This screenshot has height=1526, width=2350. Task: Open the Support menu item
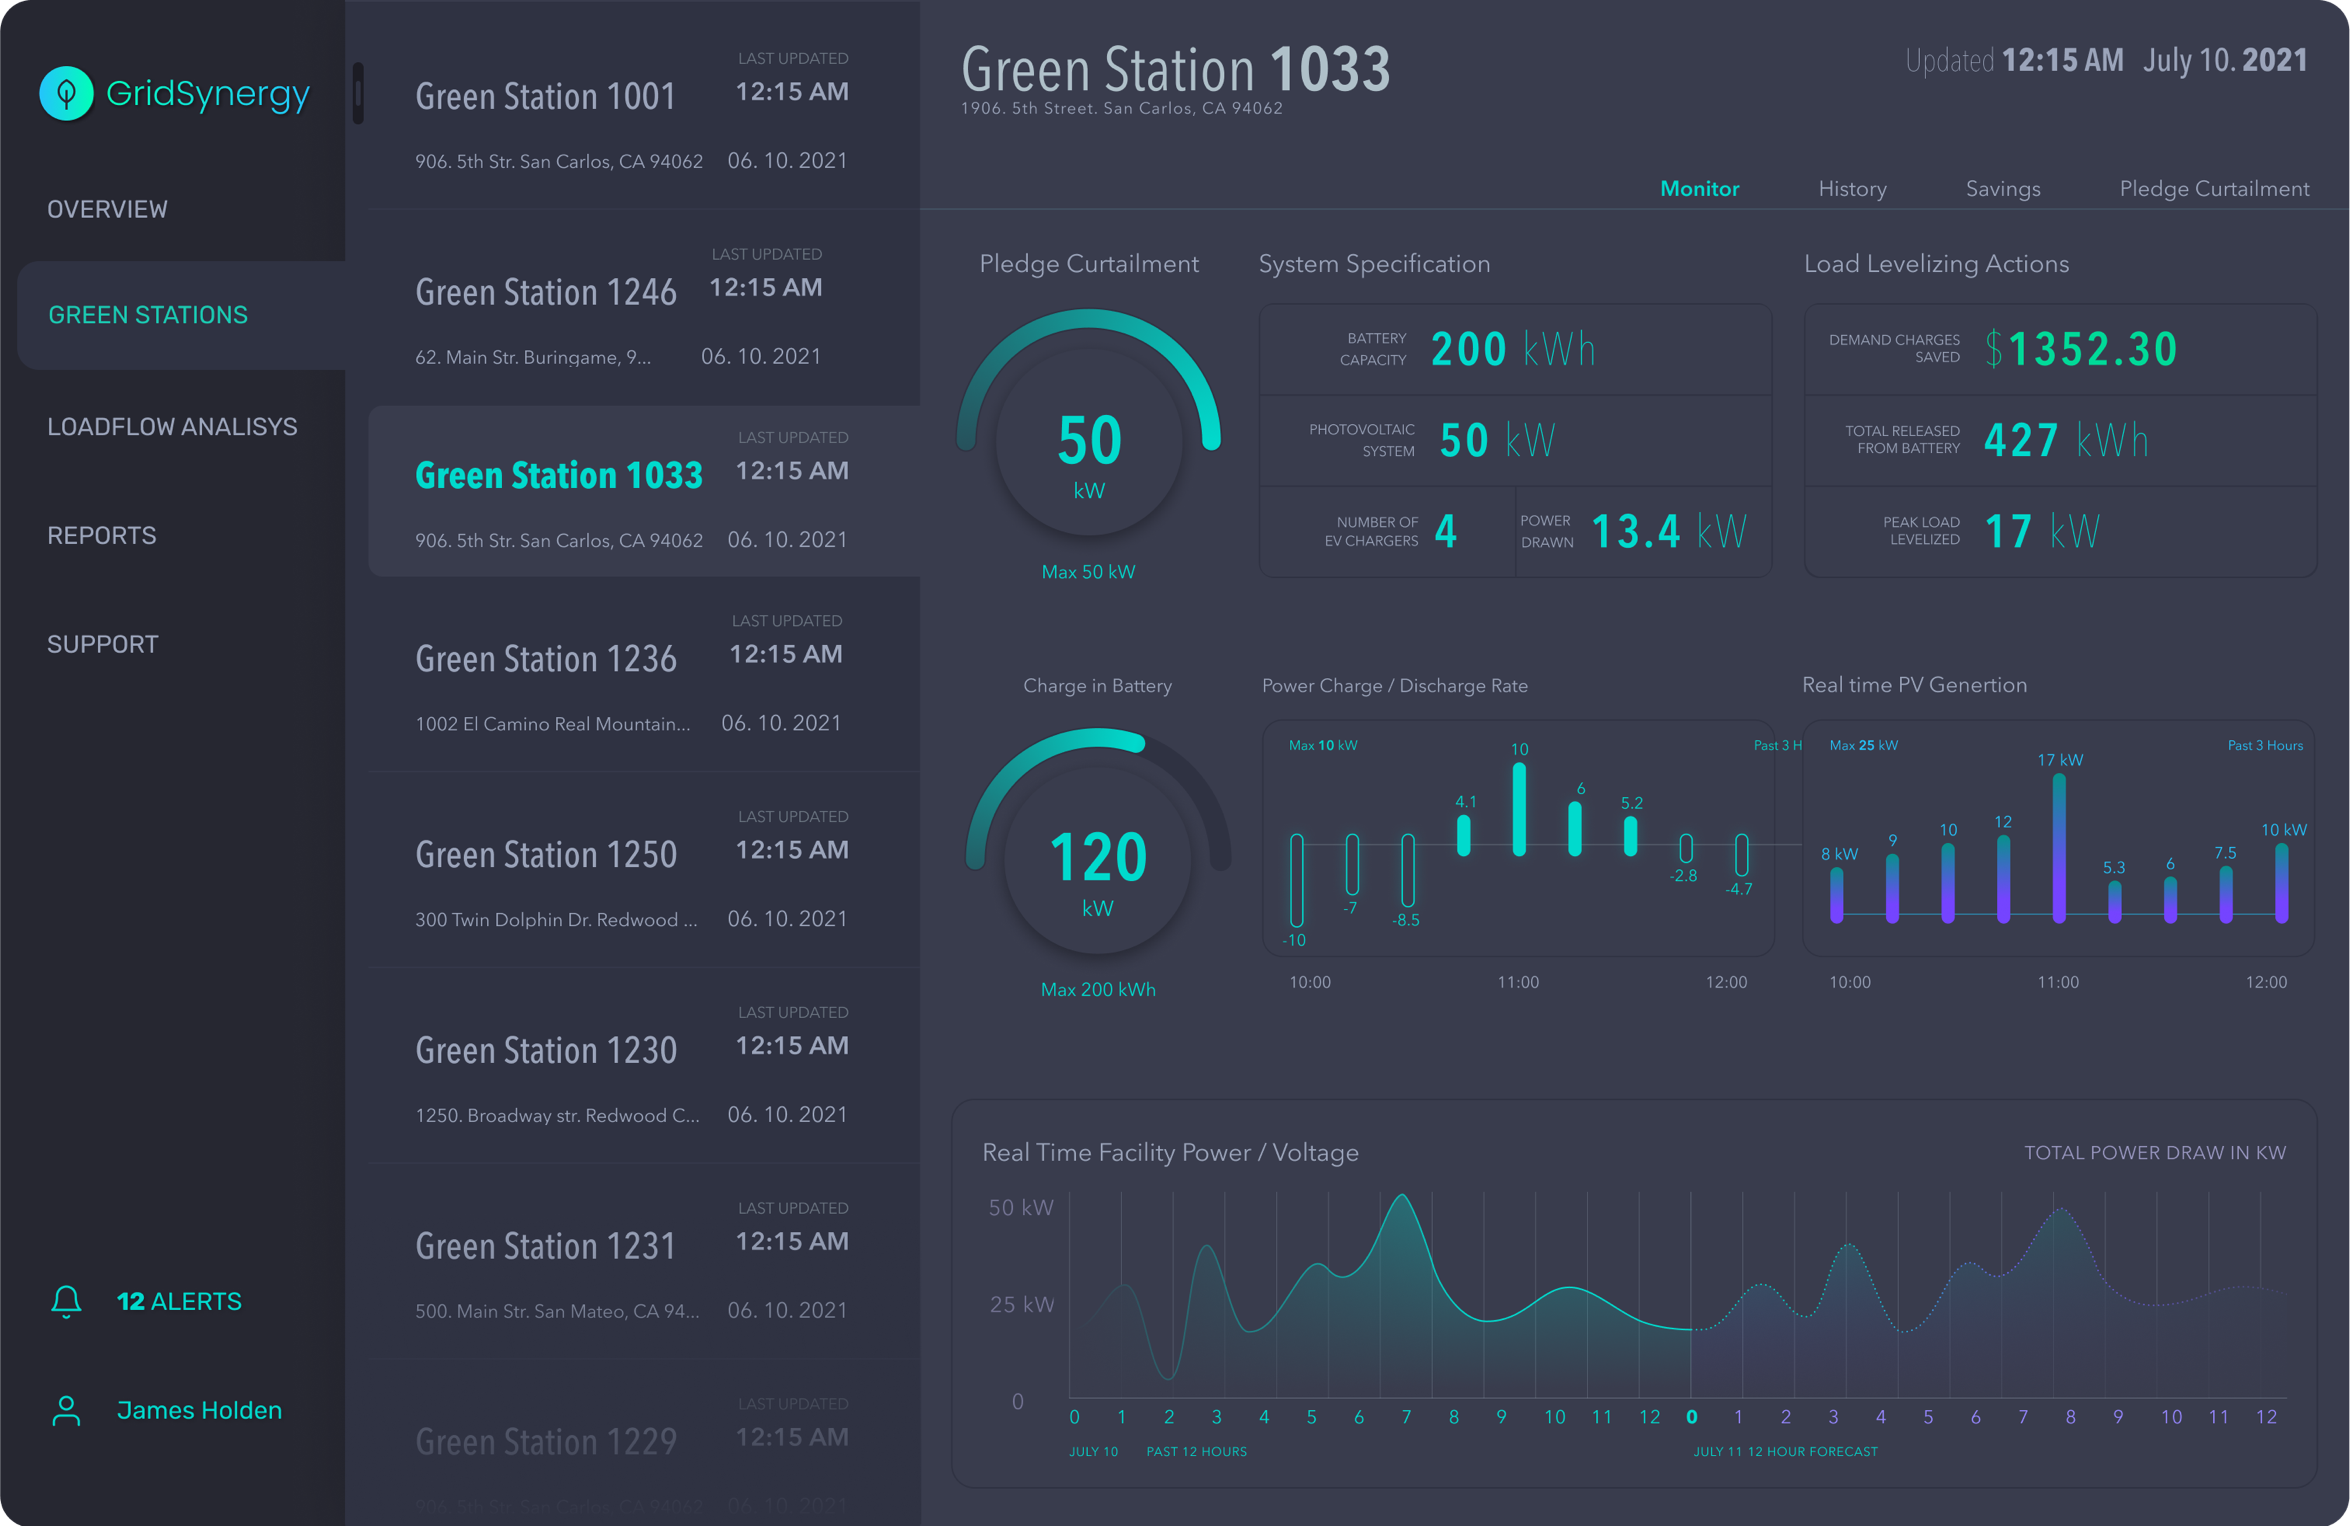pyautogui.click(x=103, y=644)
